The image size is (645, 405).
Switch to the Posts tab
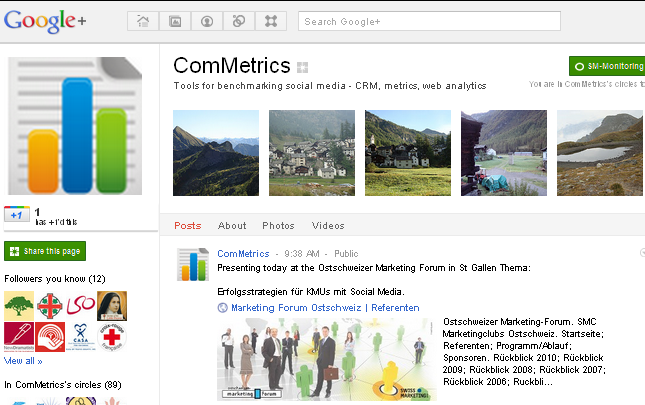tap(188, 226)
